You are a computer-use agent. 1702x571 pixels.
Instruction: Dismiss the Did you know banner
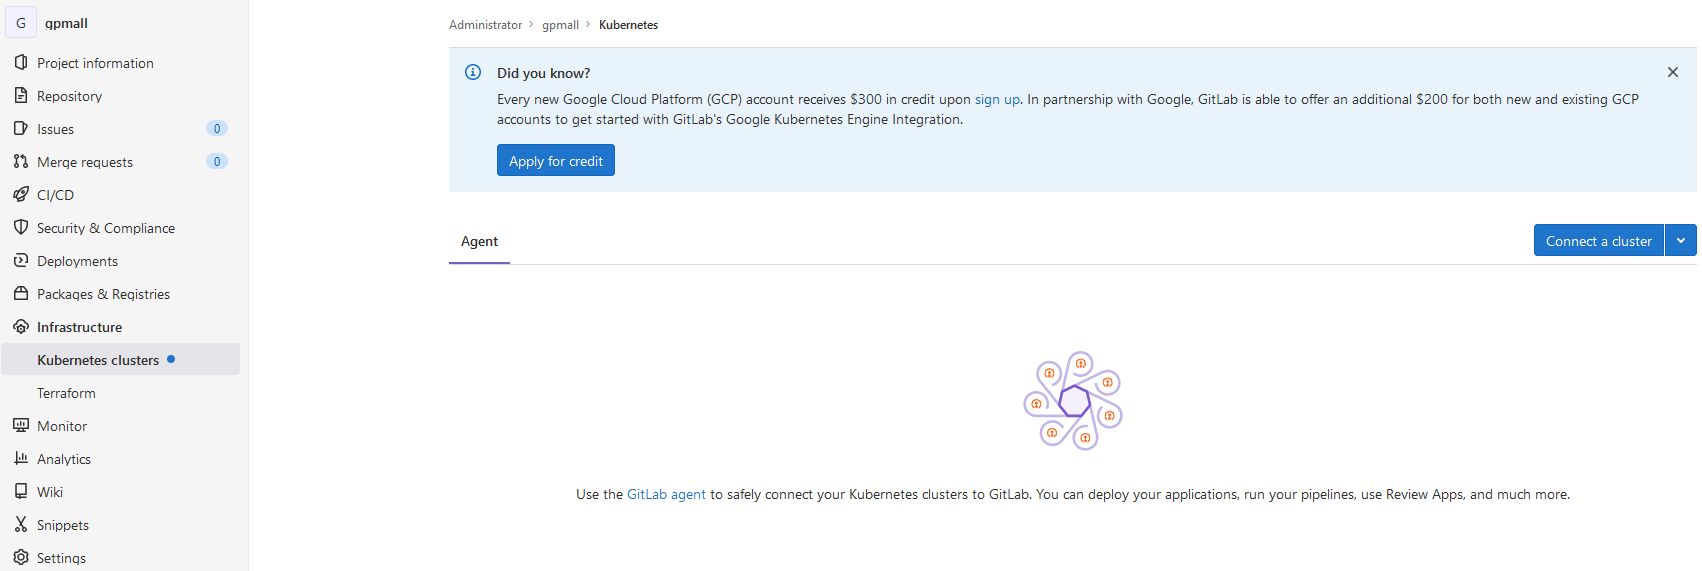click(x=1673, y=72)
